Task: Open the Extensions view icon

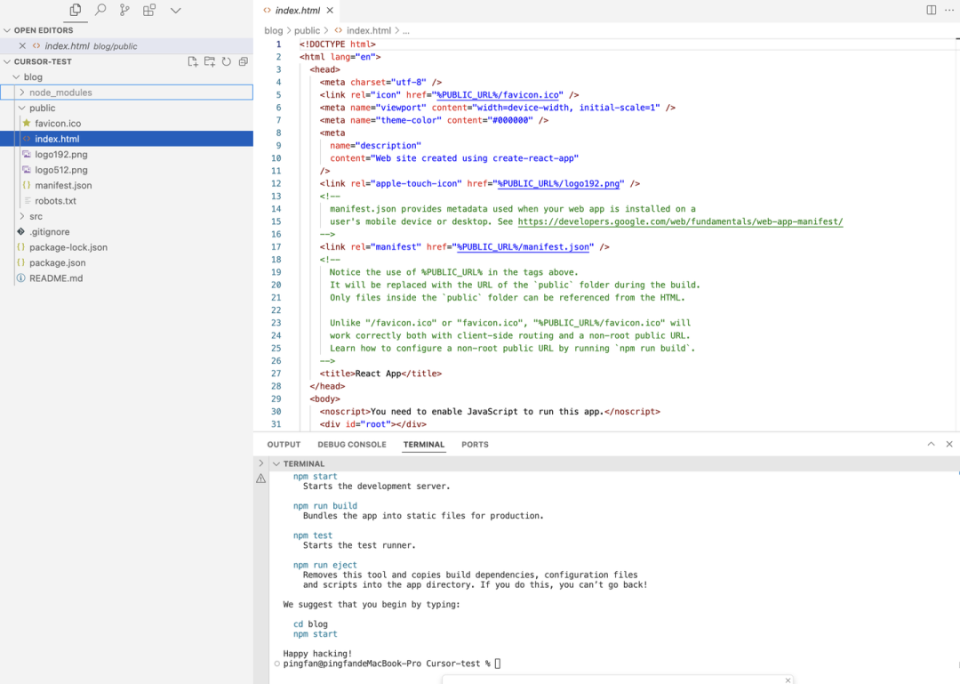Action: click(150, 10)
